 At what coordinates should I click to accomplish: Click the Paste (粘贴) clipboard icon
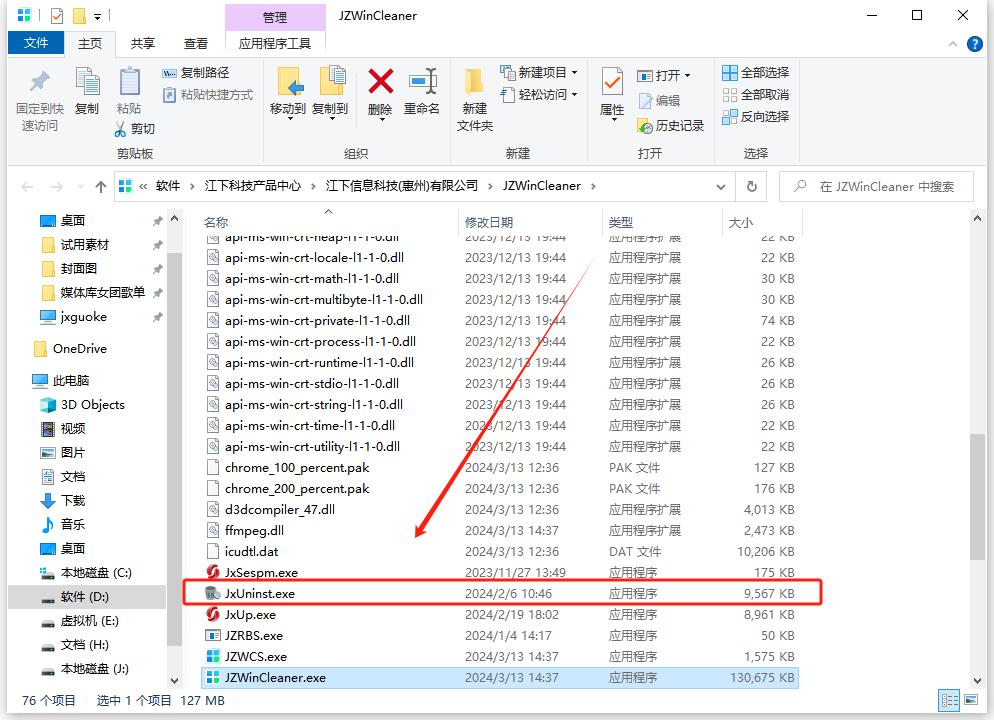pyautogui.click(x=129, y=82)
